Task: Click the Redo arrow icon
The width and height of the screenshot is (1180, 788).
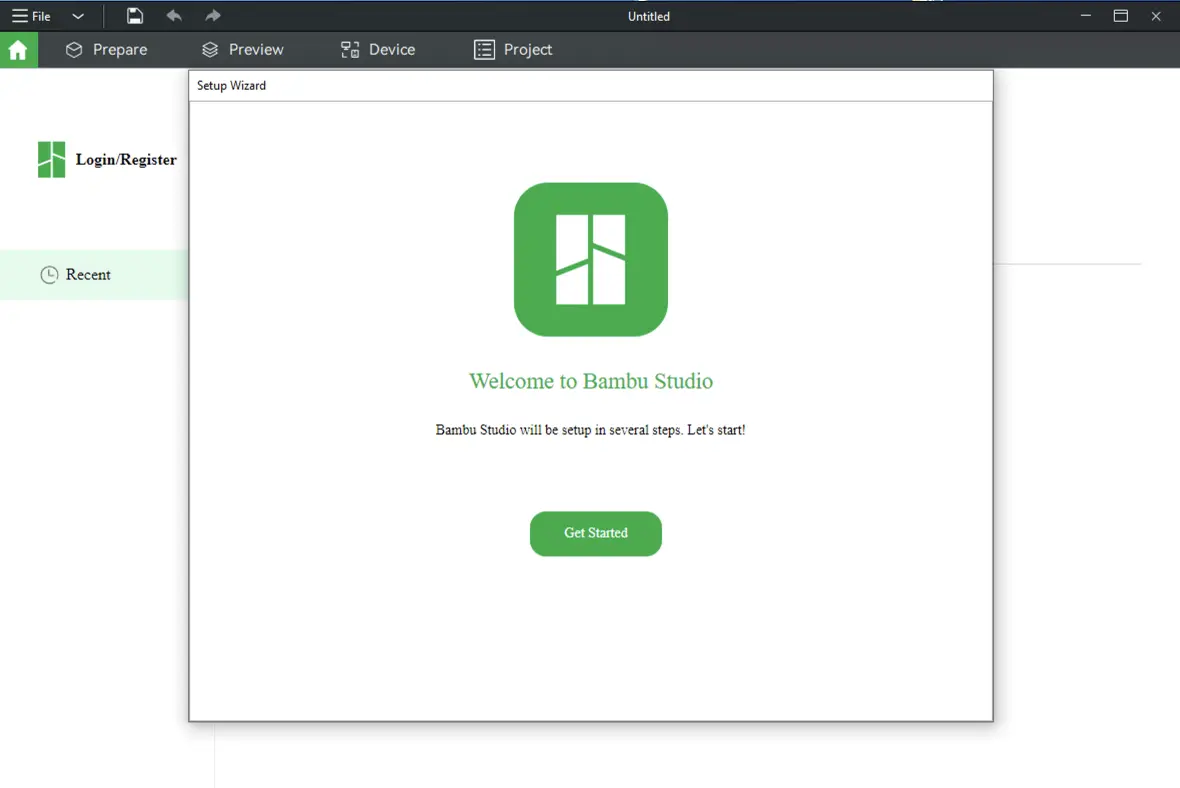Action: pos(213,16)
